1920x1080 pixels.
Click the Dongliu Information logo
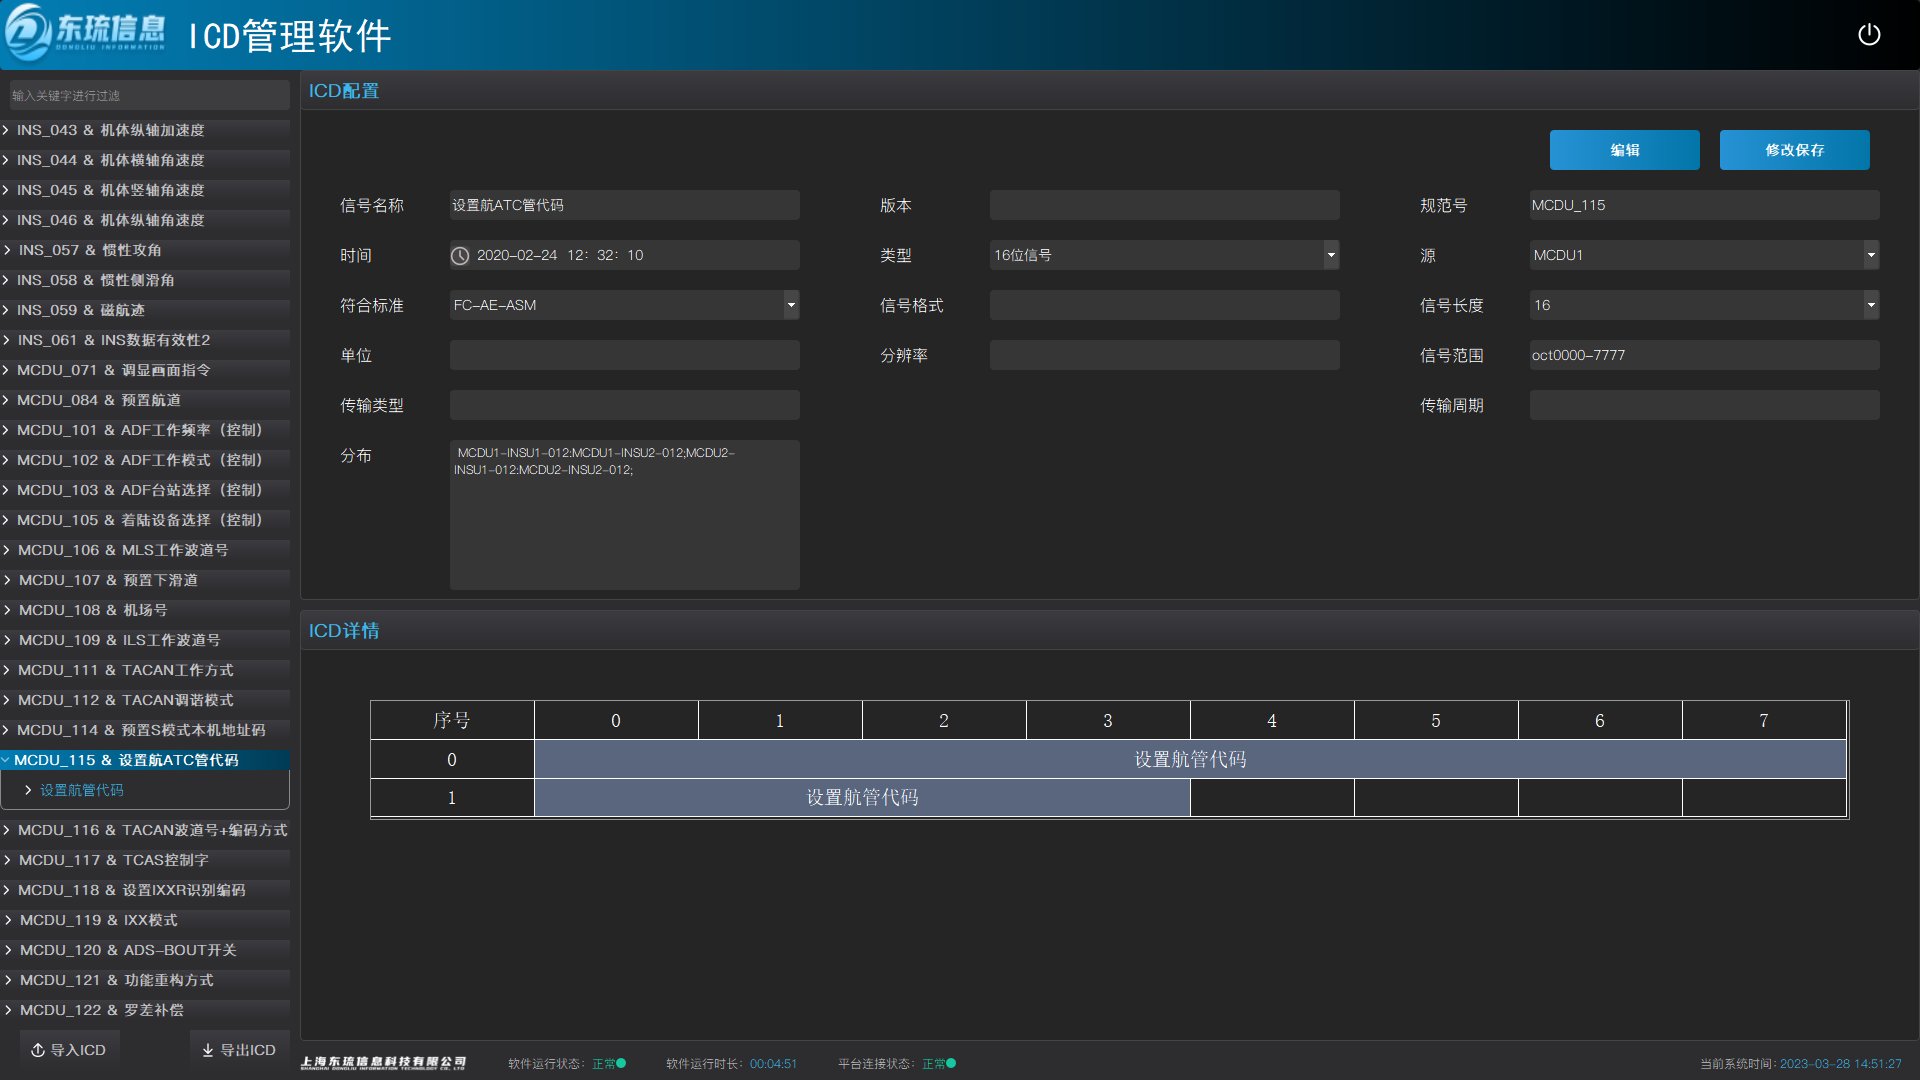pos(85,33)
